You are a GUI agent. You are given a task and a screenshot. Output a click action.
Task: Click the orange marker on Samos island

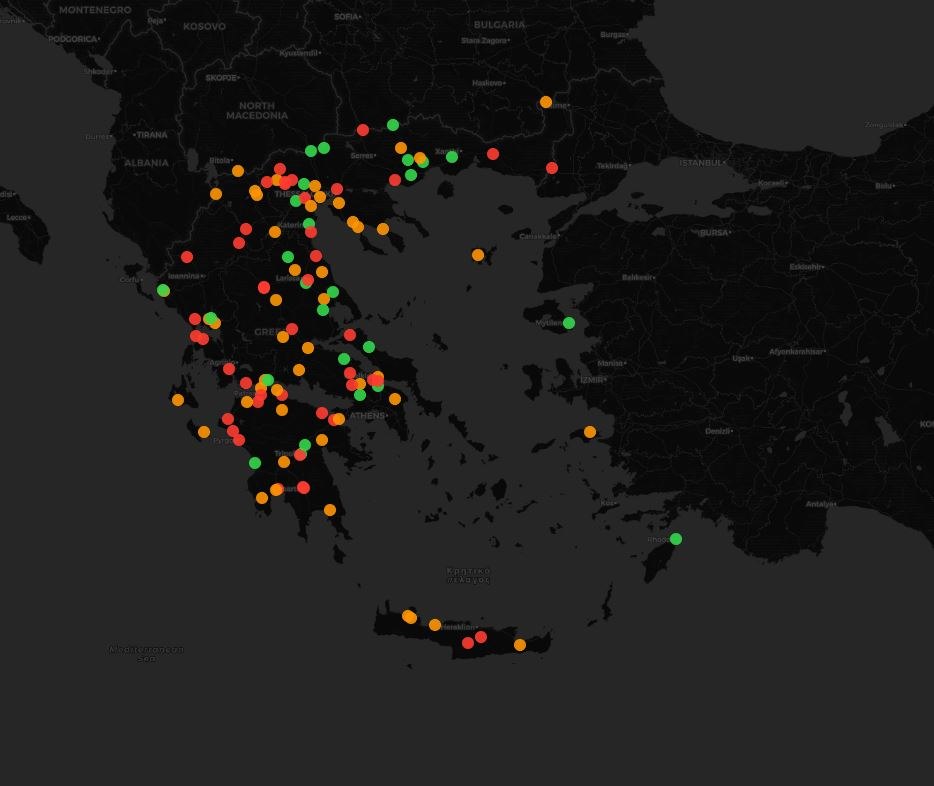click(590, 432)
